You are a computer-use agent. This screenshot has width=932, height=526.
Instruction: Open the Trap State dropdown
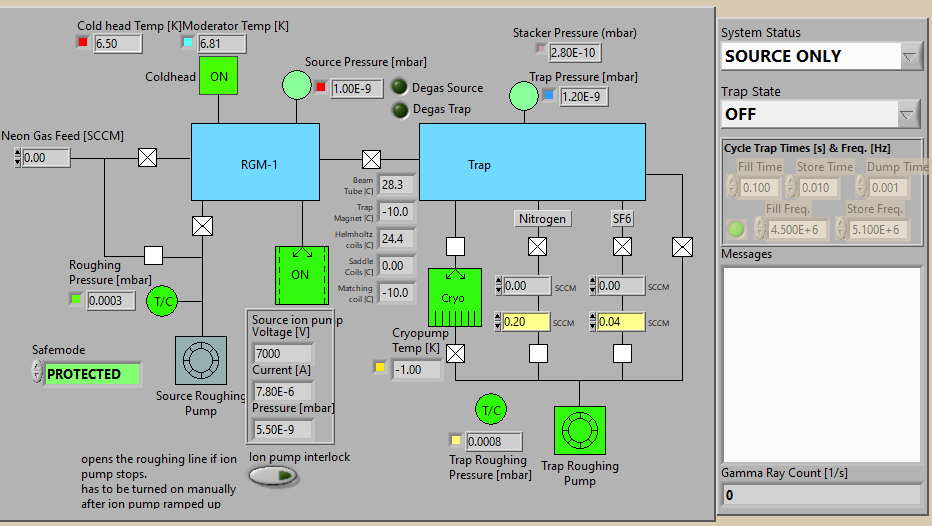click(x=906, y=115)
